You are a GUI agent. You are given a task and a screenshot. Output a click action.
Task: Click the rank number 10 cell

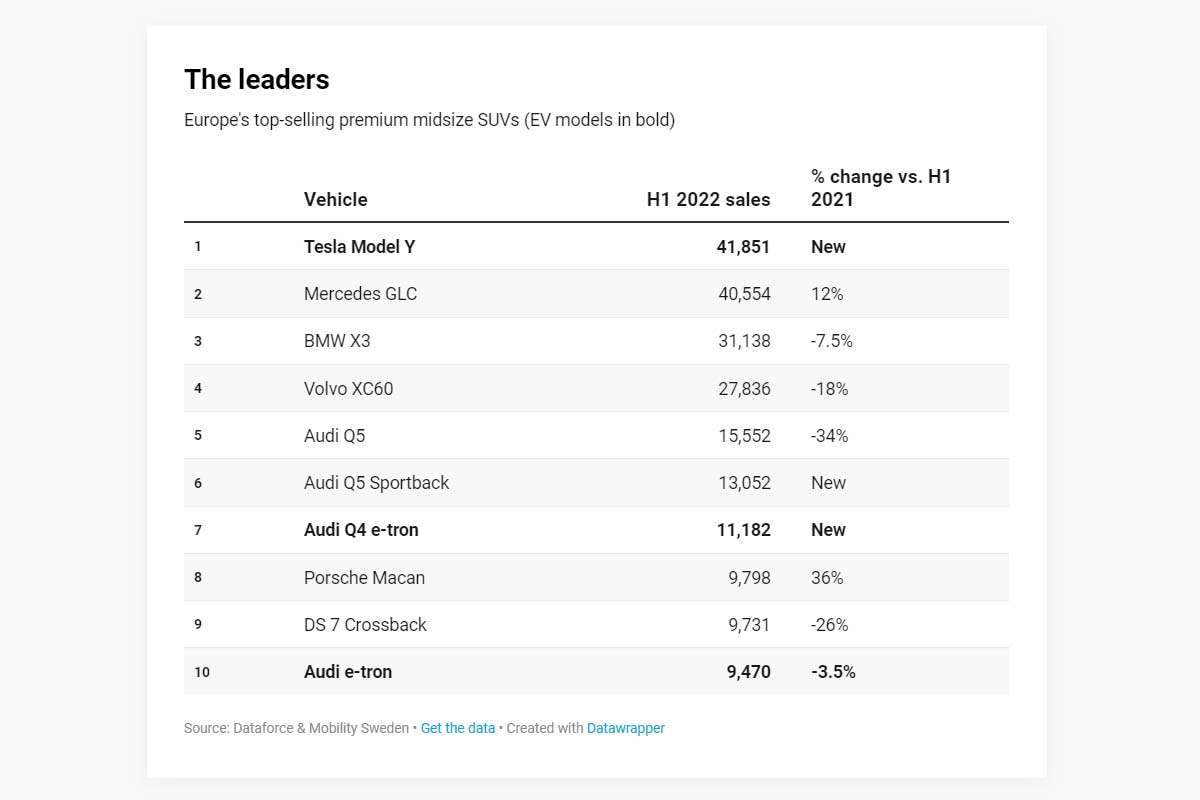pos(202,672)
